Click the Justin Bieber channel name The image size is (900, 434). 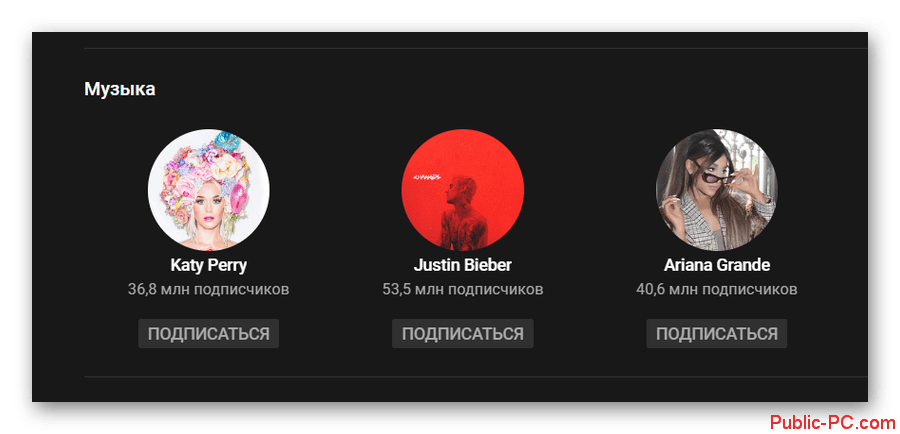click(463, 265)
